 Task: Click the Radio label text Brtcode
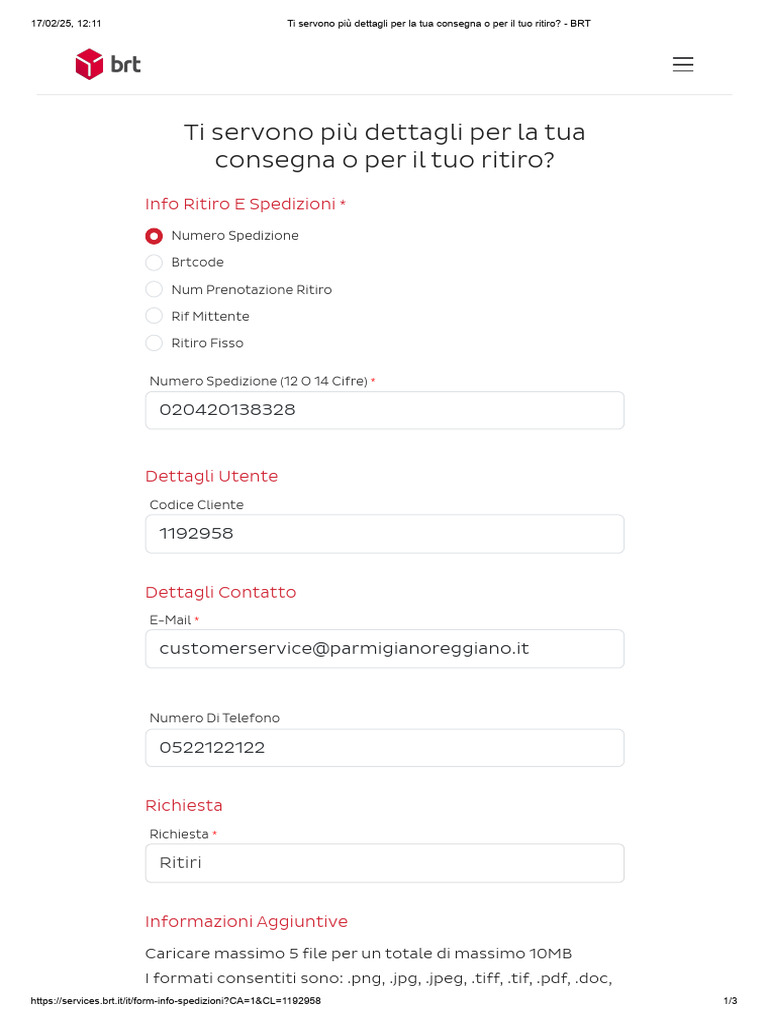coord(197,263)
